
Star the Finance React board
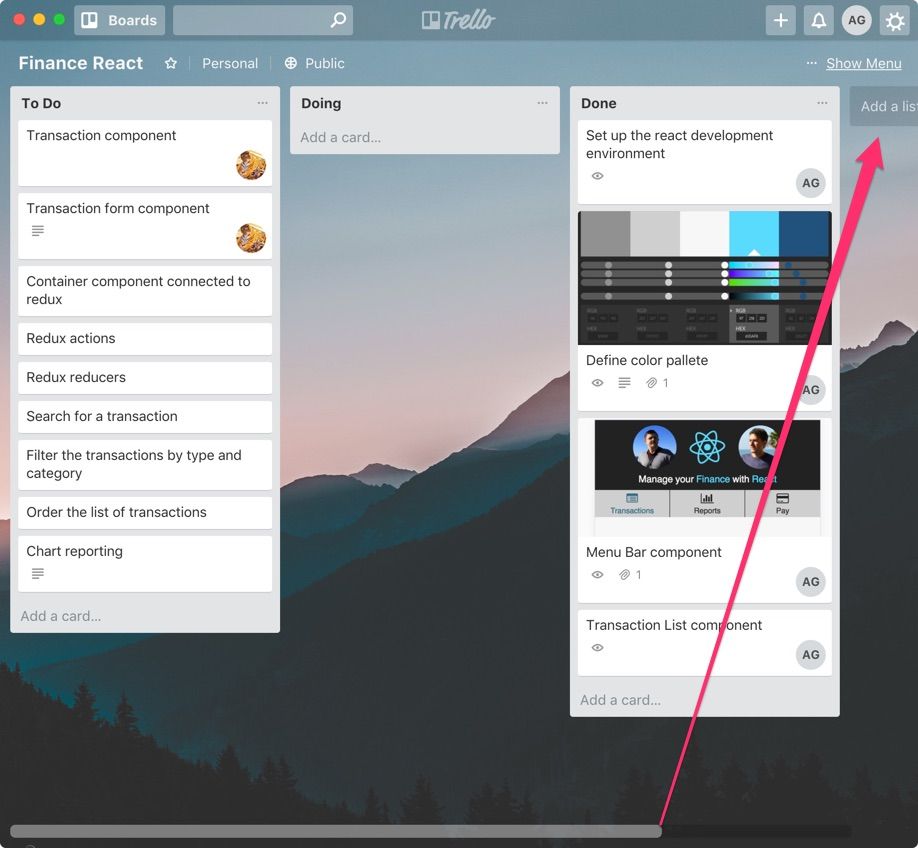170,63
